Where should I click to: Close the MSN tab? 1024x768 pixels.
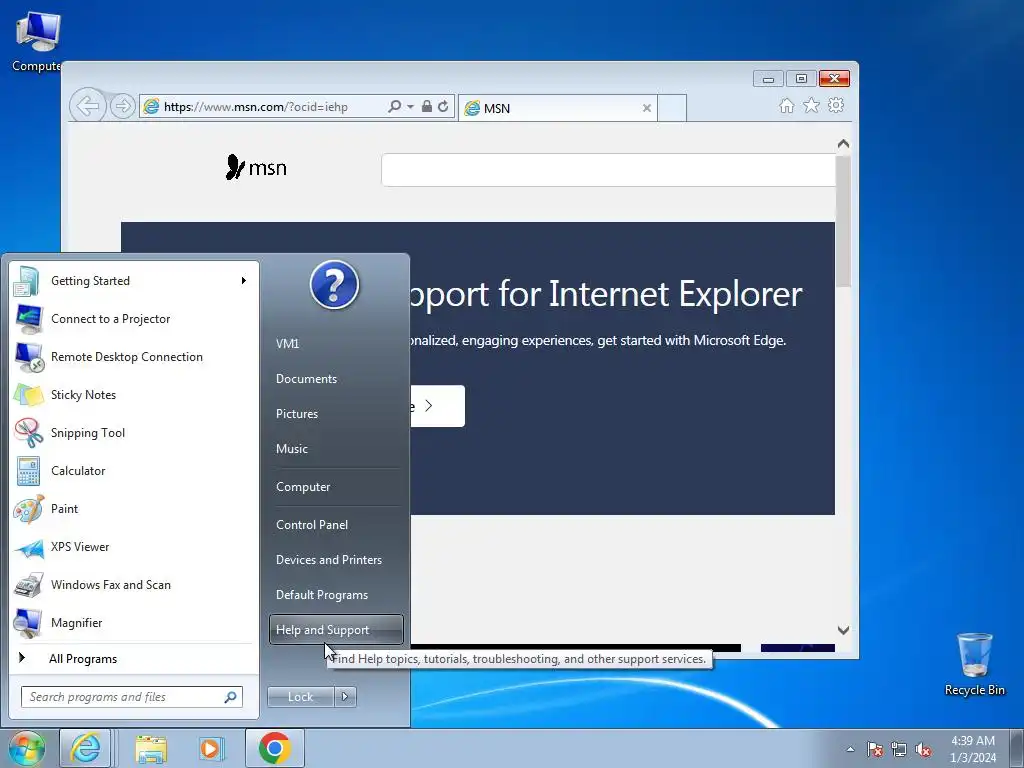pos(647,108)
